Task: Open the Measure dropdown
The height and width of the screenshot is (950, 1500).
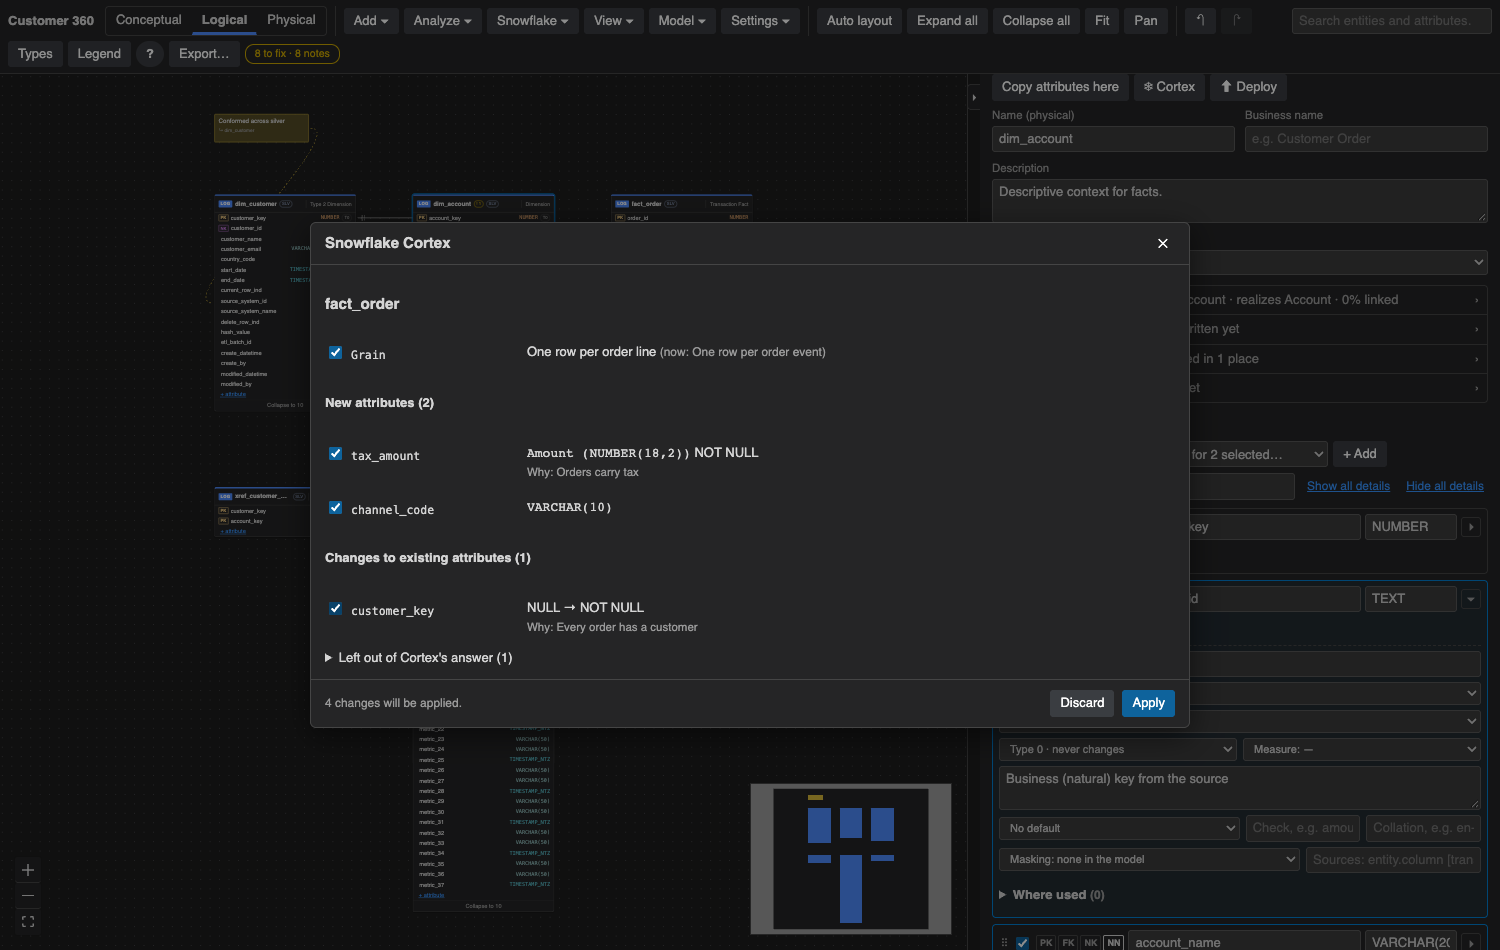Action: click(1361, 749)
